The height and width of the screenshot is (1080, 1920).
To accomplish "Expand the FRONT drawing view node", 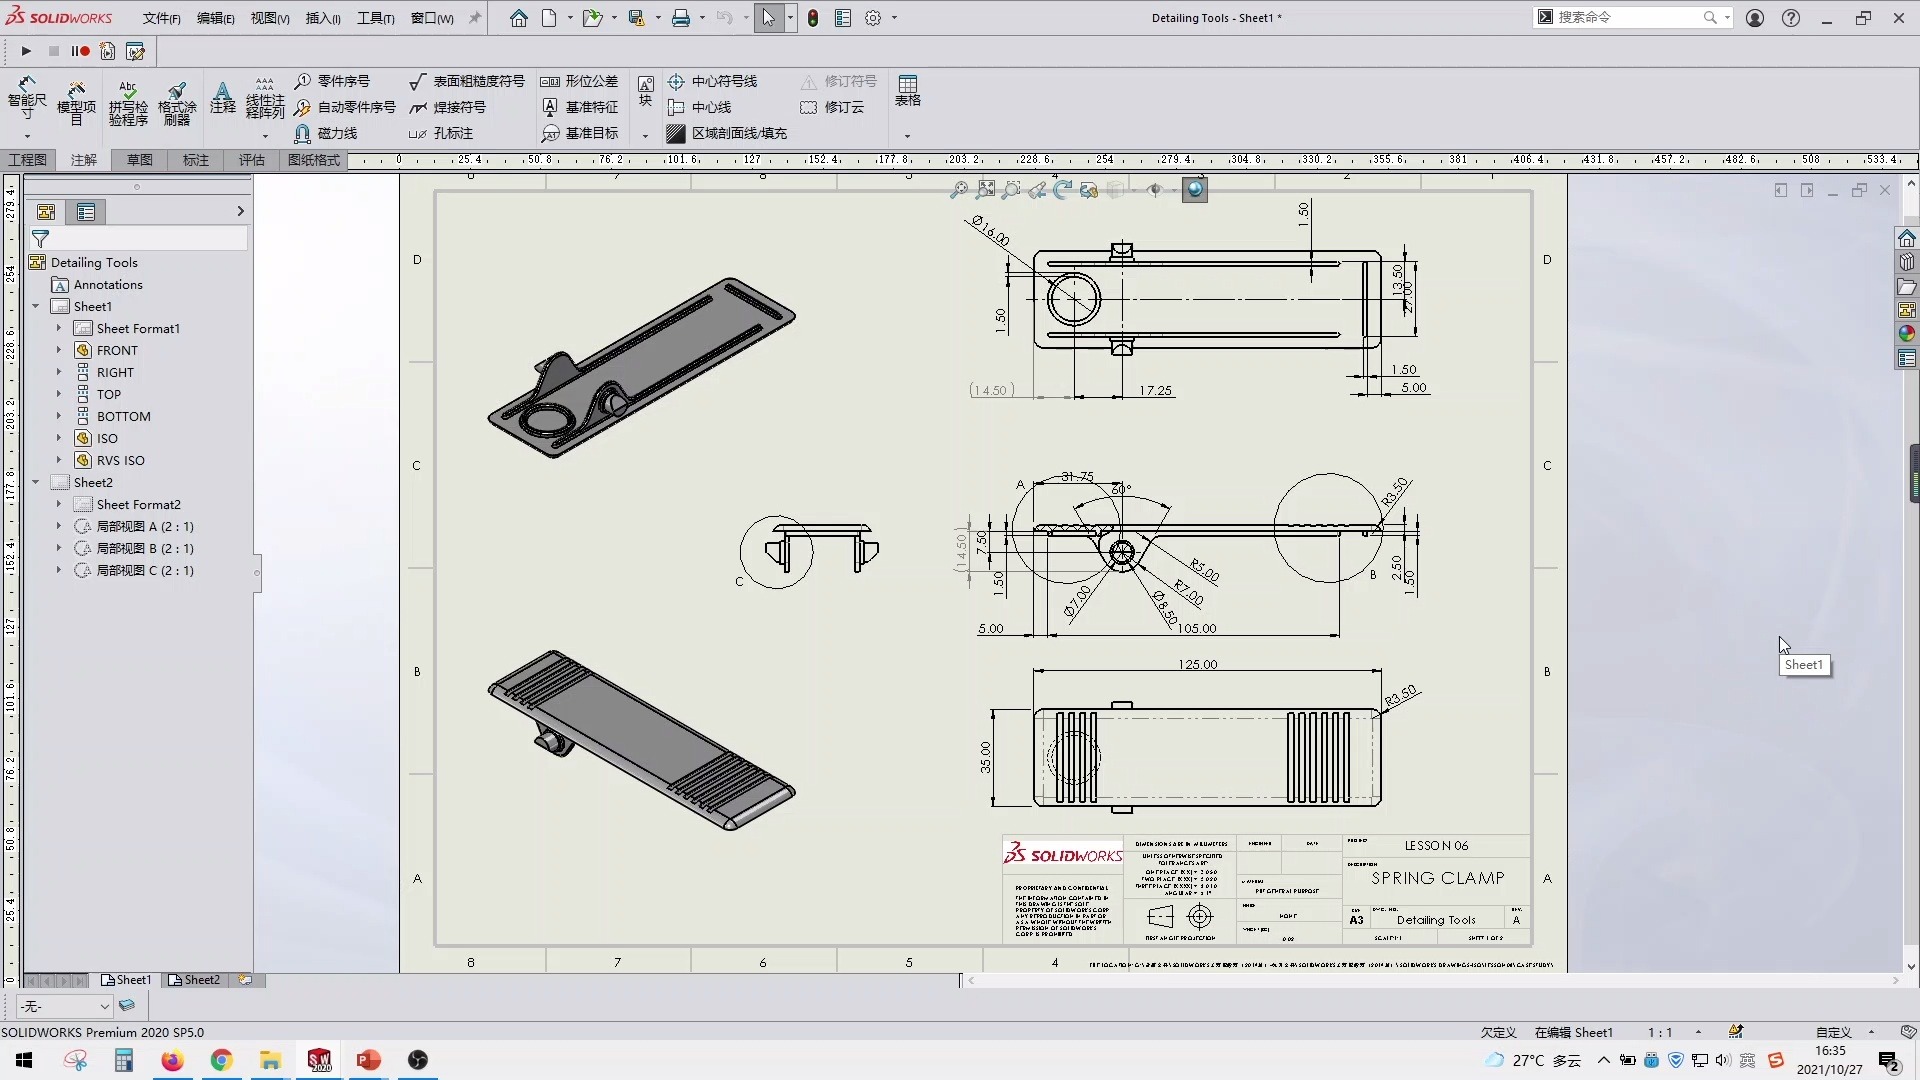I will (x=59, y=350).
